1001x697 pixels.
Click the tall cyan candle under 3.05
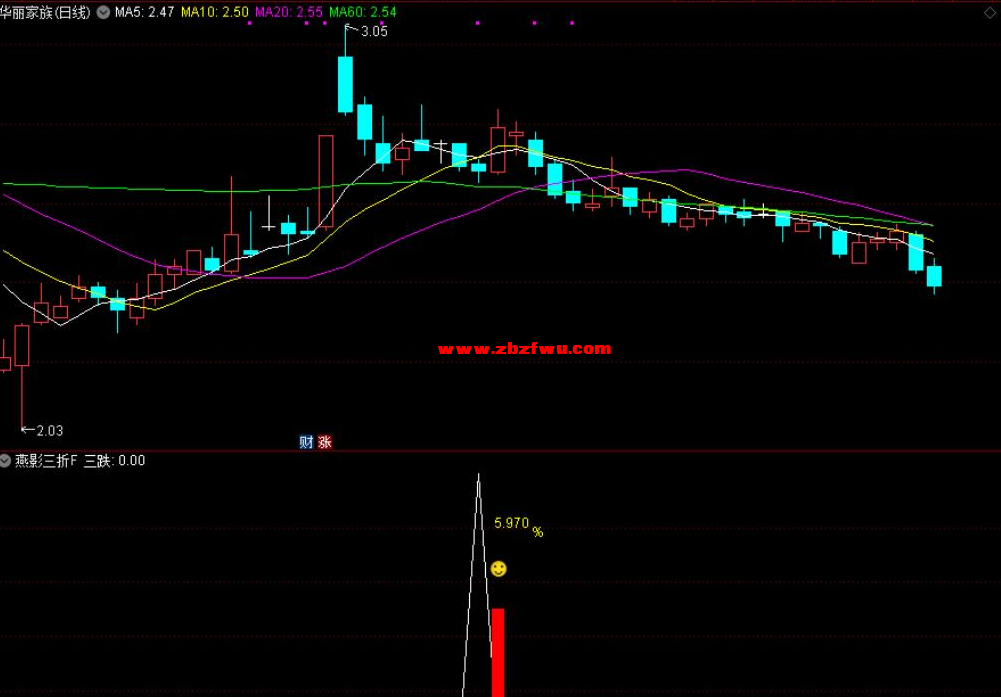[x=345, y=84]
